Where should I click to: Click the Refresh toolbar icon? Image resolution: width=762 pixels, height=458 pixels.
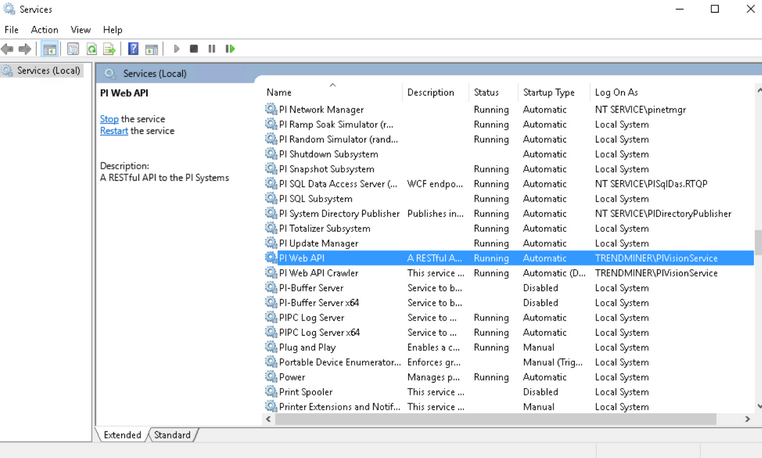click(91, 49)
